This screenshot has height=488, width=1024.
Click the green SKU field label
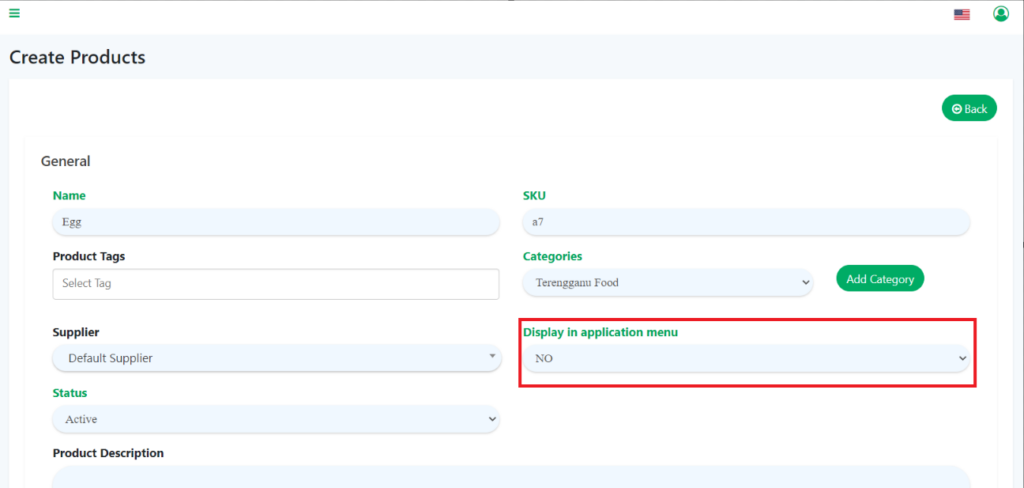(x=534, y=196)
